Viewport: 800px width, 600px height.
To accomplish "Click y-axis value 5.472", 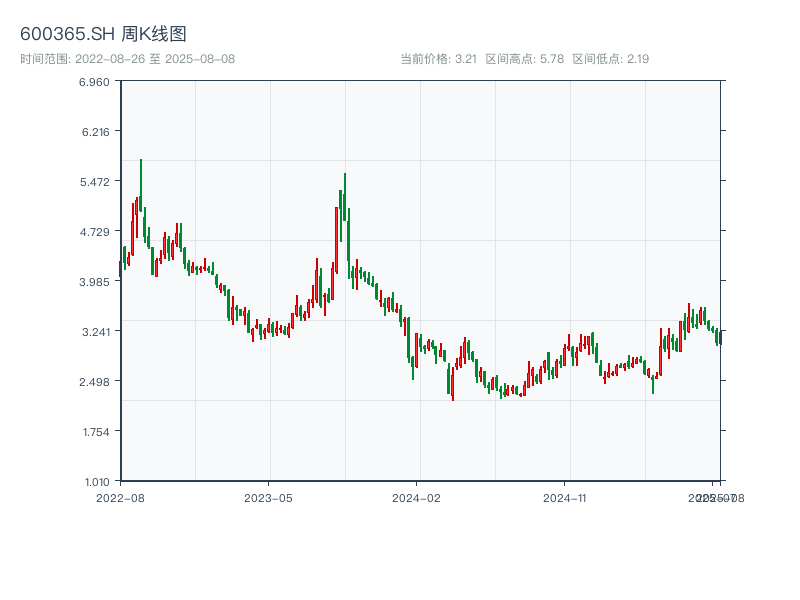I will pyautogui.click(x=95, y=182).
